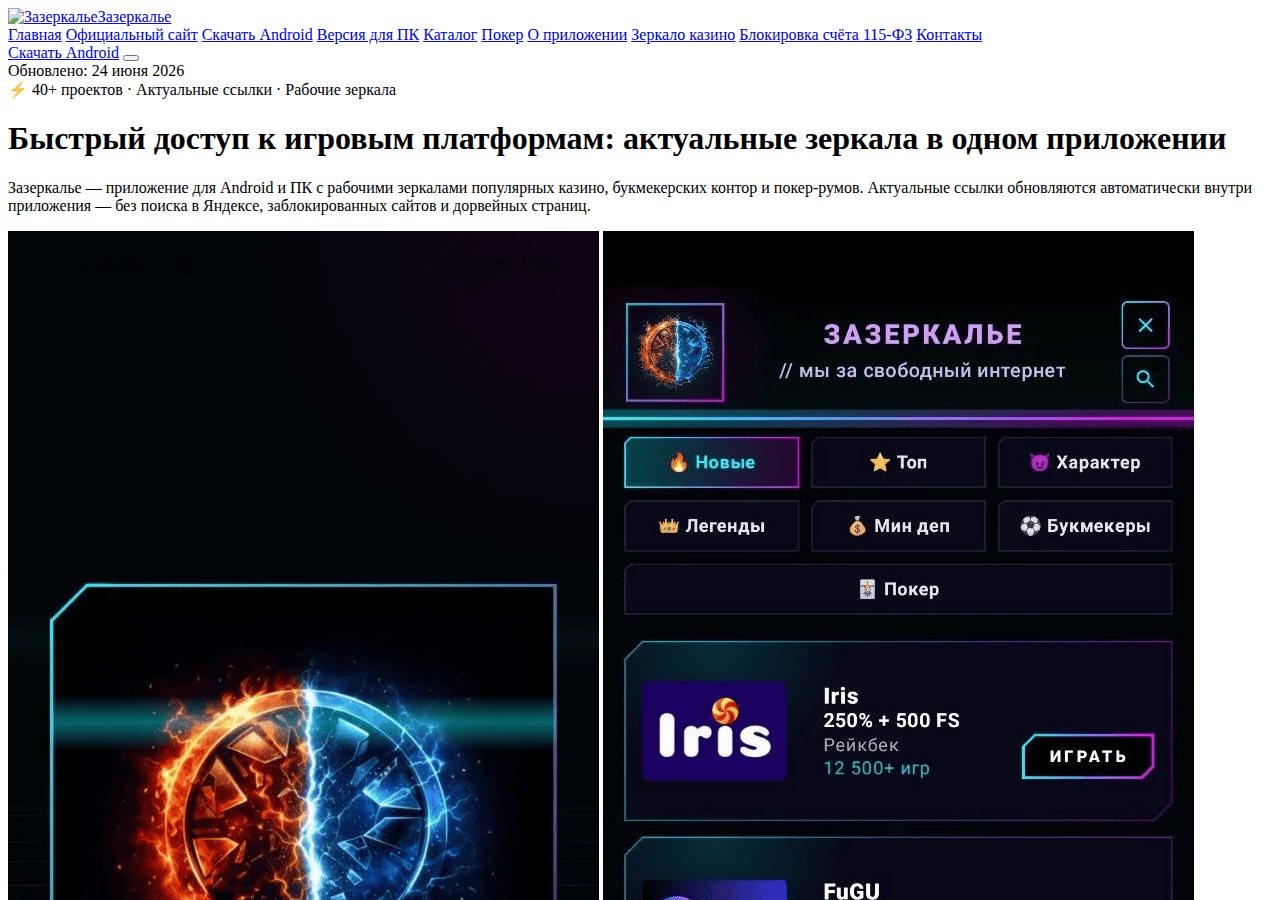Open Каталог link
This screenshot has height=900, width=1280.
pos(450,35)
